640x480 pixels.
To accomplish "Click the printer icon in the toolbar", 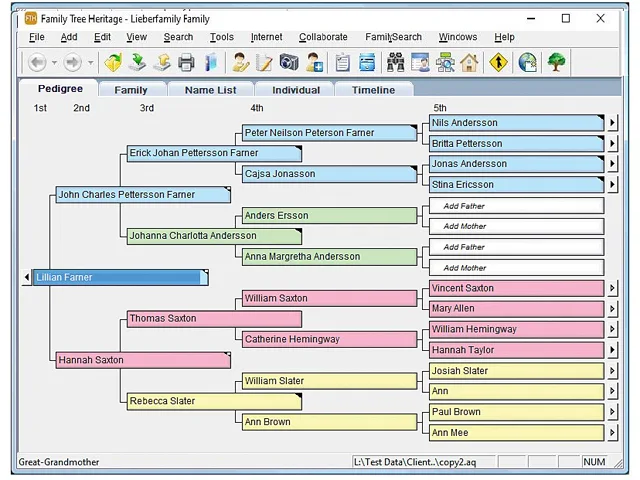I will (x=187, y=63).
